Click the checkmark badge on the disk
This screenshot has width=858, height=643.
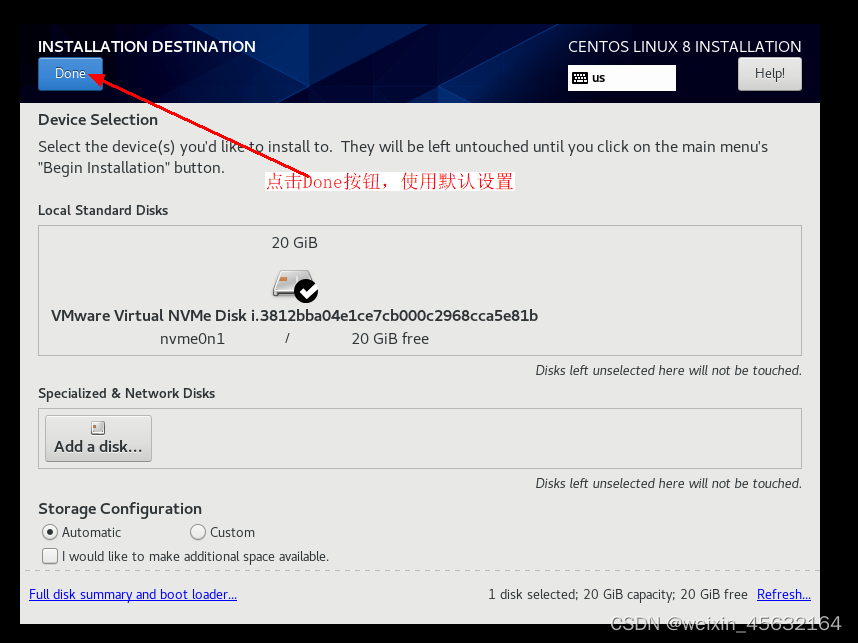(x=306, y=291)
